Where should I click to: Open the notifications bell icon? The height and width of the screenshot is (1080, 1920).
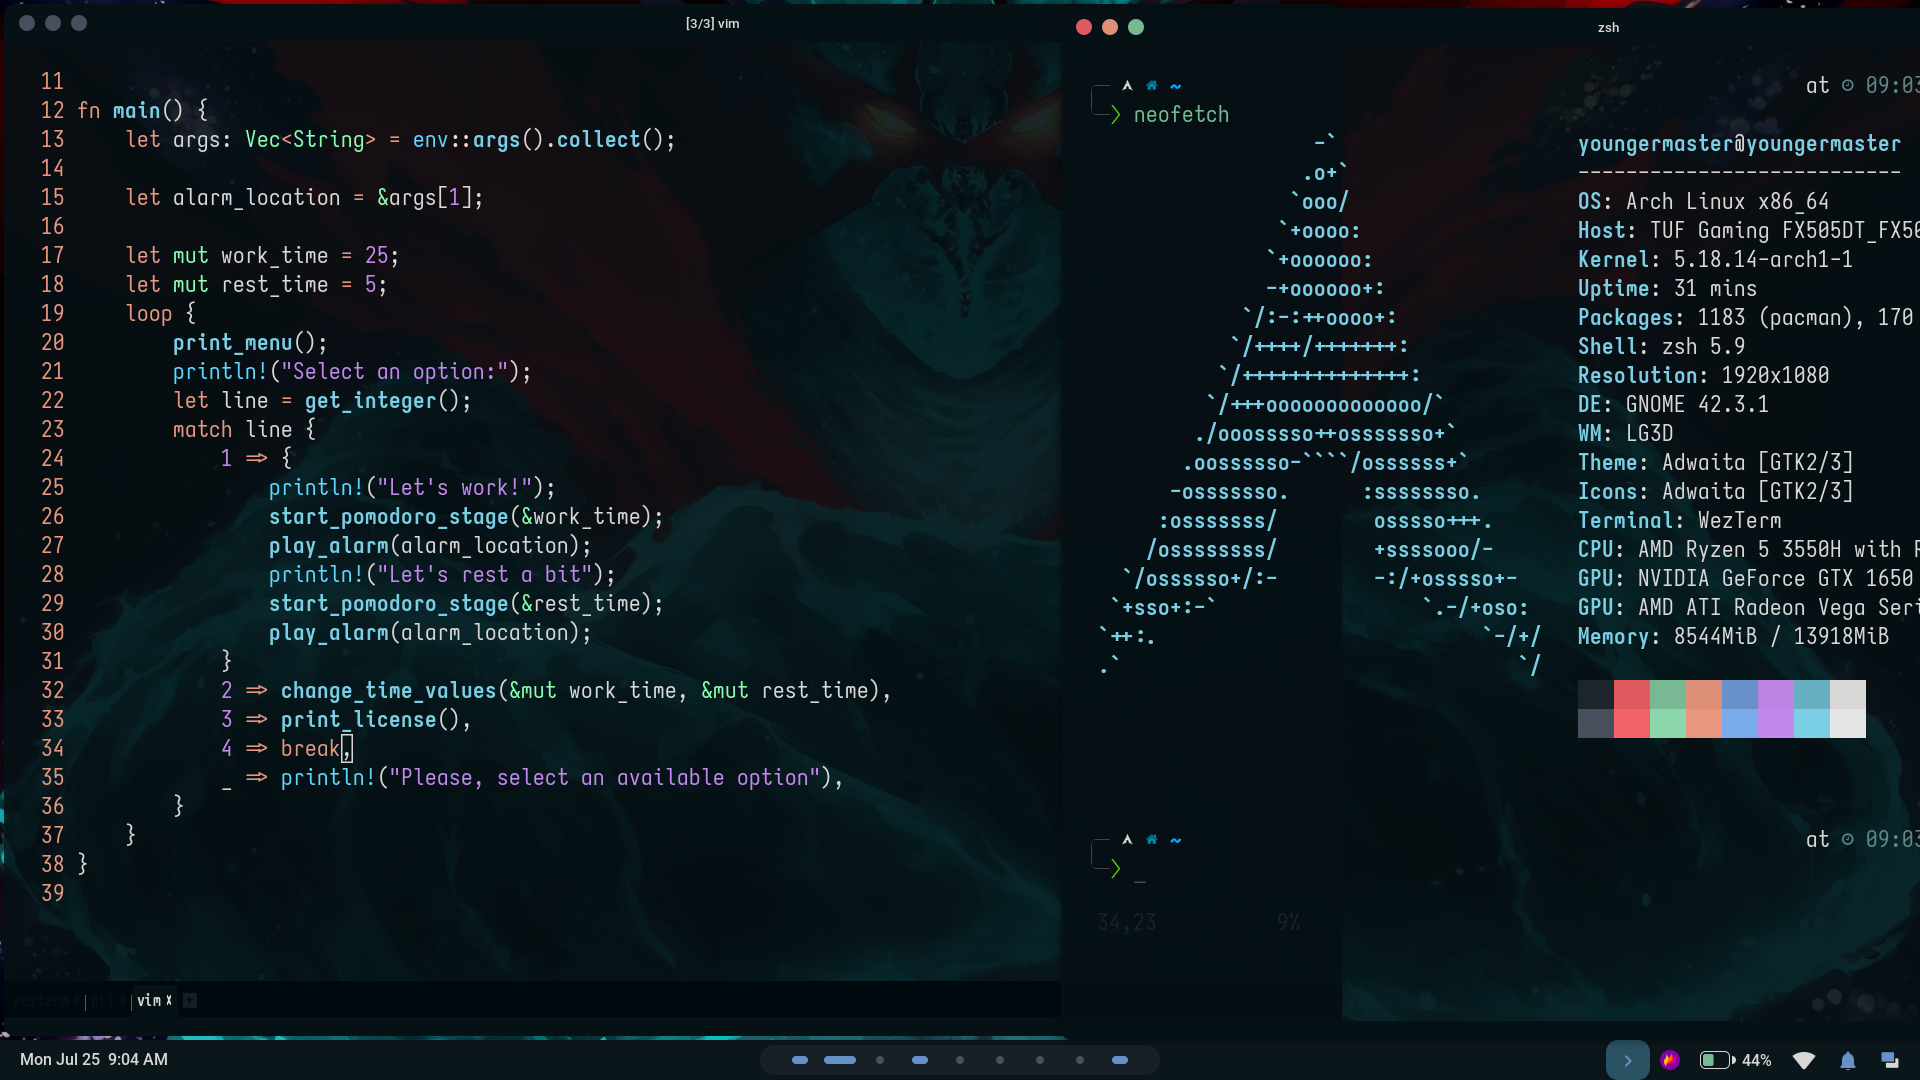pos(1848,1060)
